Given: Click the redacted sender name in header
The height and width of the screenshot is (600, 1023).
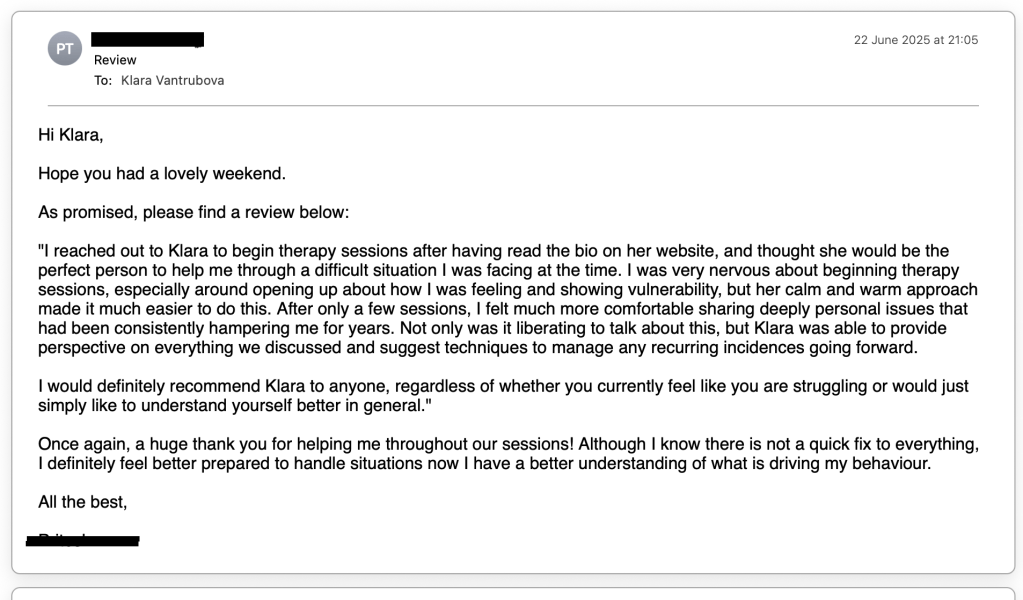Looking at the screenshot, I should click(x=147, y=40).
